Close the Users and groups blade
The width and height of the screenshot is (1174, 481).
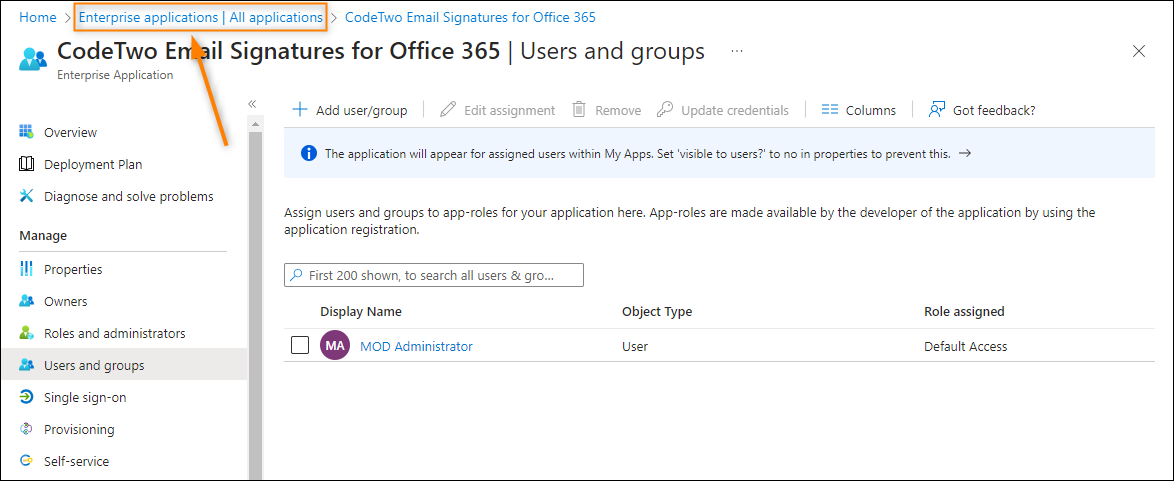[x=1139, y=51]
